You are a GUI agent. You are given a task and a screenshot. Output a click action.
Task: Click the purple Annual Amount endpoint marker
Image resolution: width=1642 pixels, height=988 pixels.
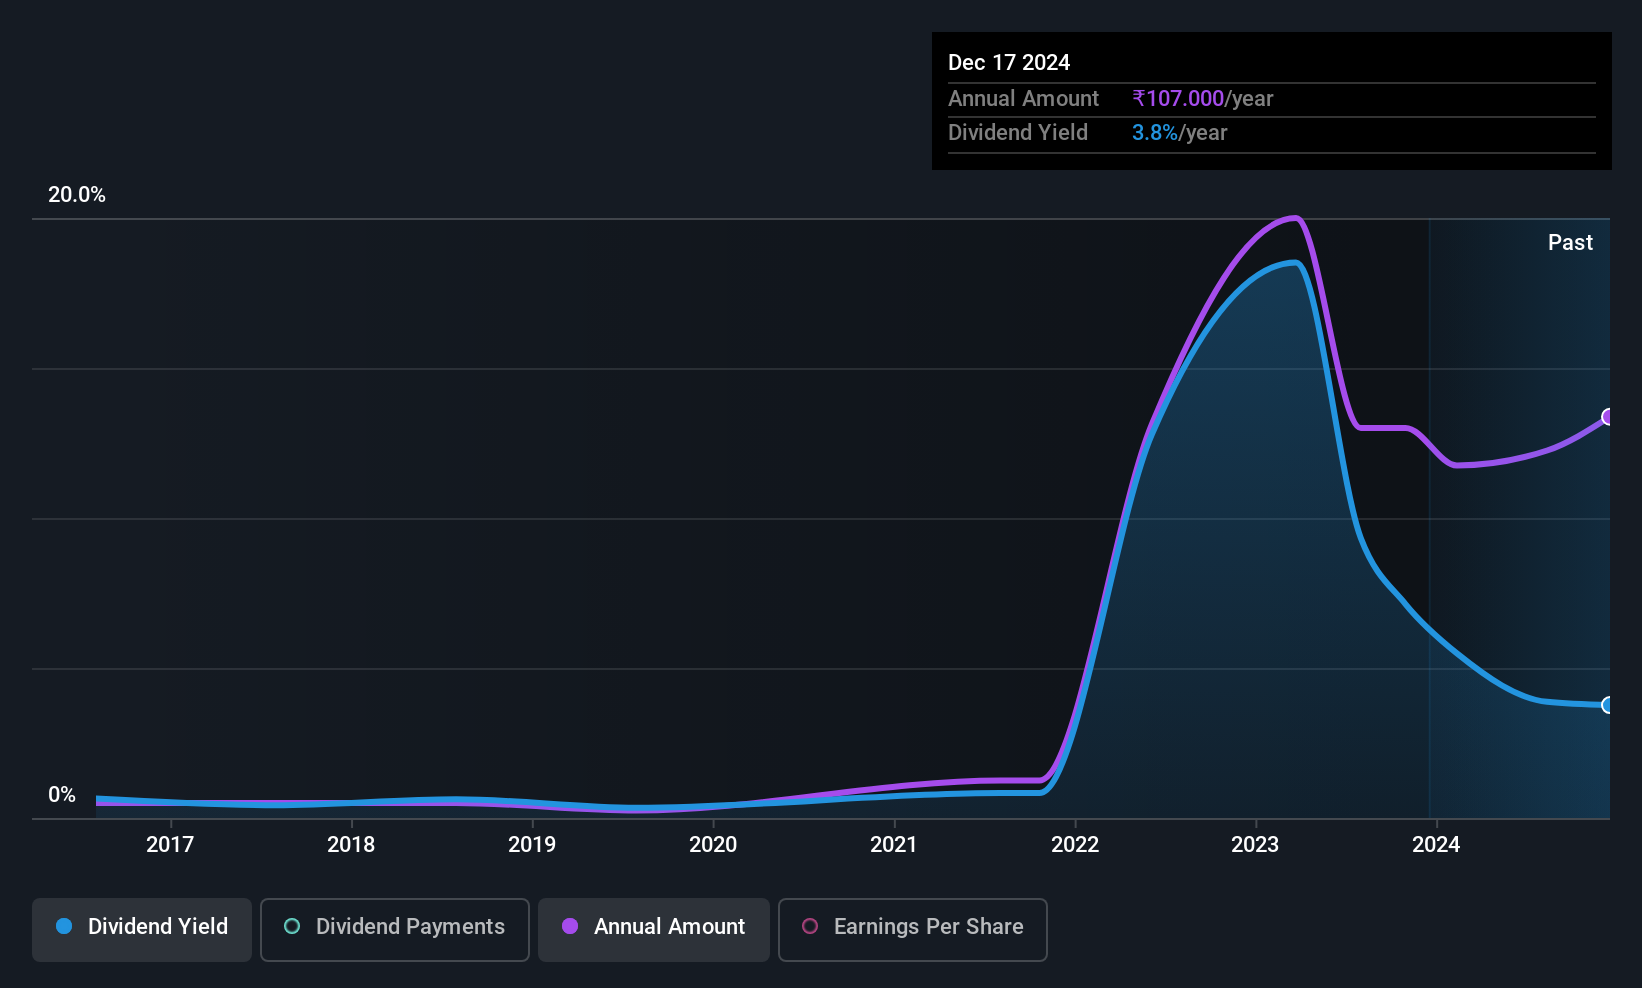[1607, 417]
